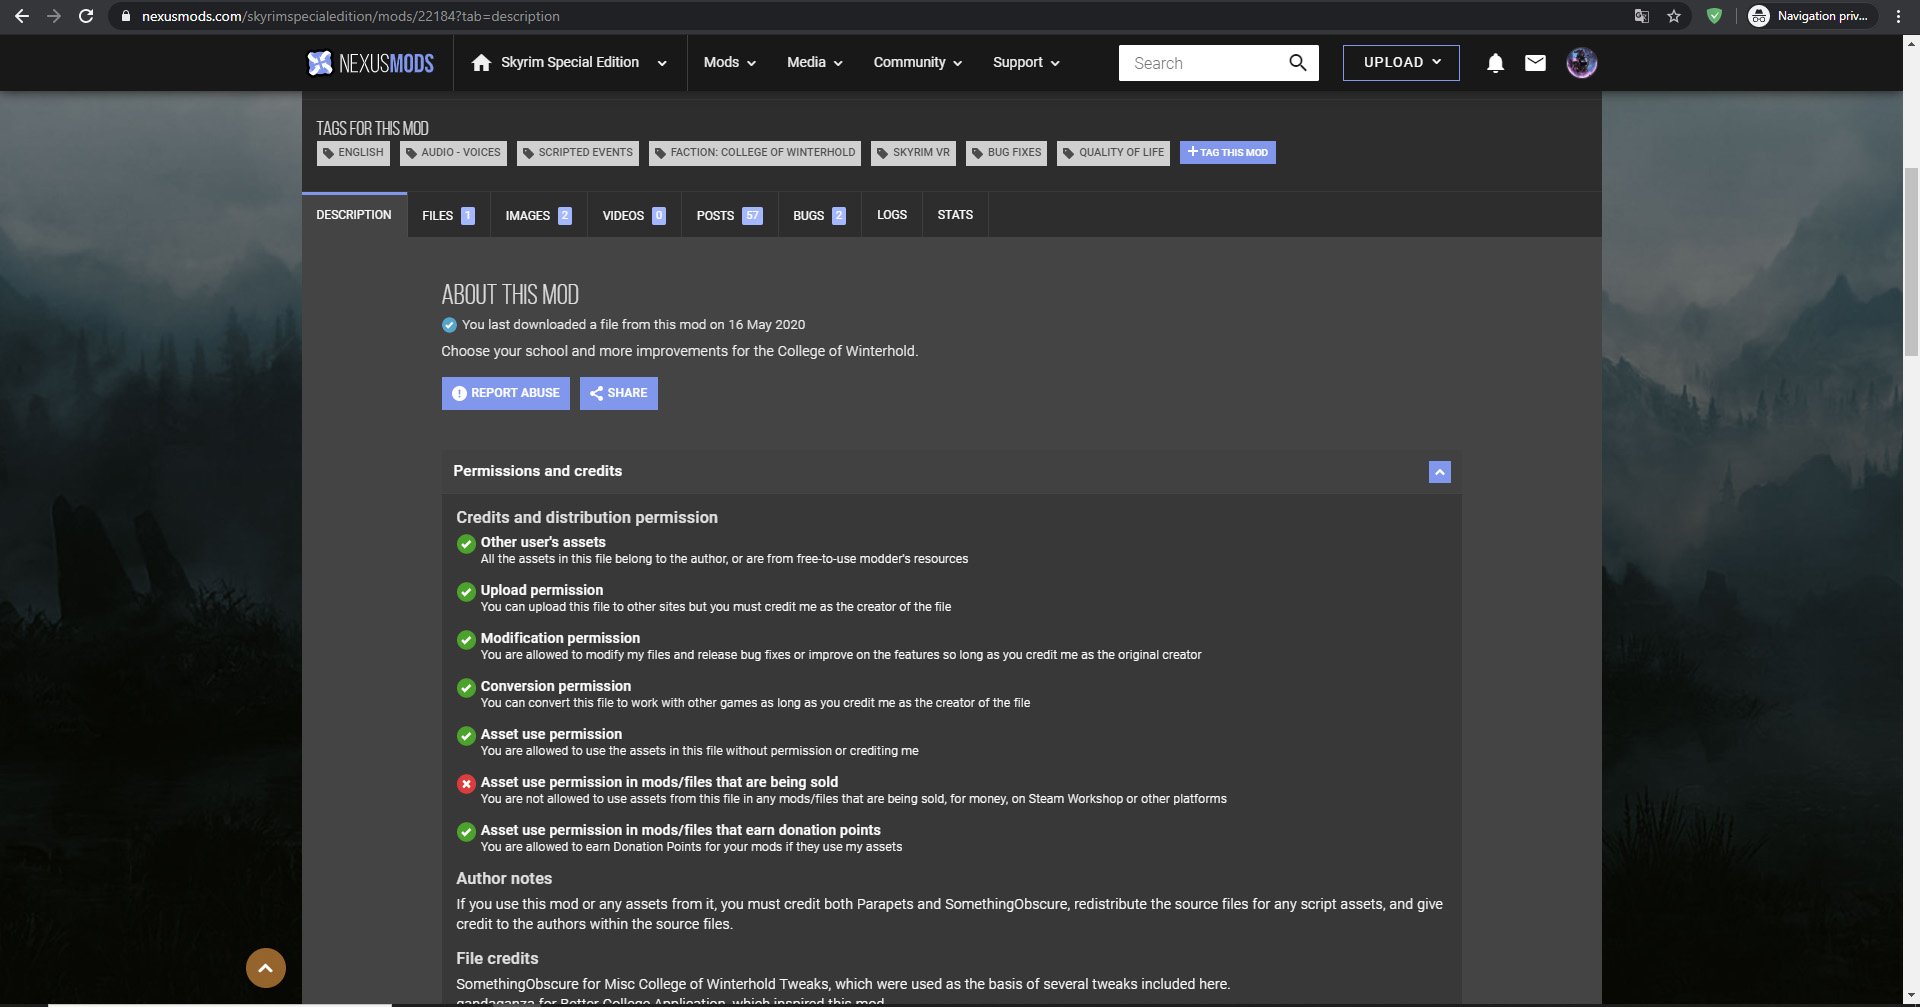The image size is (1920, 1007).
Task: Bookmark this page with star icon
Action: pos(1674,16)
